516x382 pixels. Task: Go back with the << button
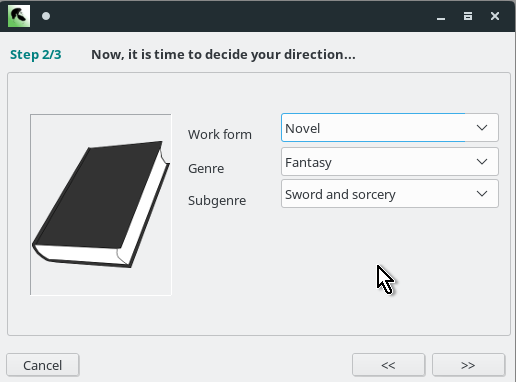(388, 365)
